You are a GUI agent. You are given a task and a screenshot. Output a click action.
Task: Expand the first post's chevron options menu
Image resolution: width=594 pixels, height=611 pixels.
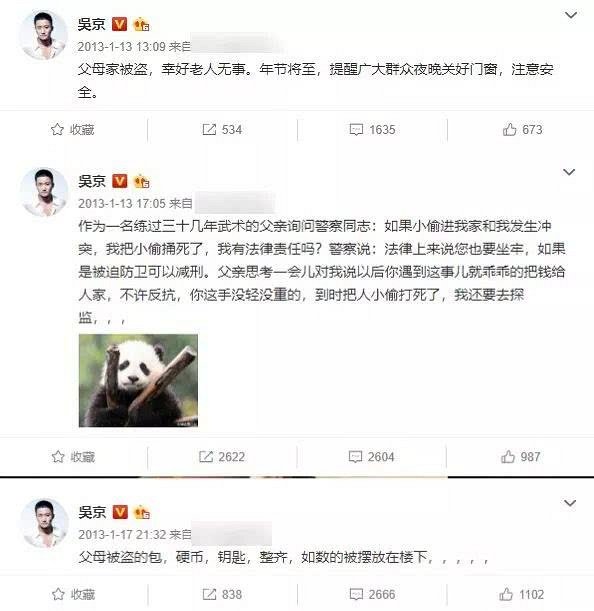[x=571, y=15]
